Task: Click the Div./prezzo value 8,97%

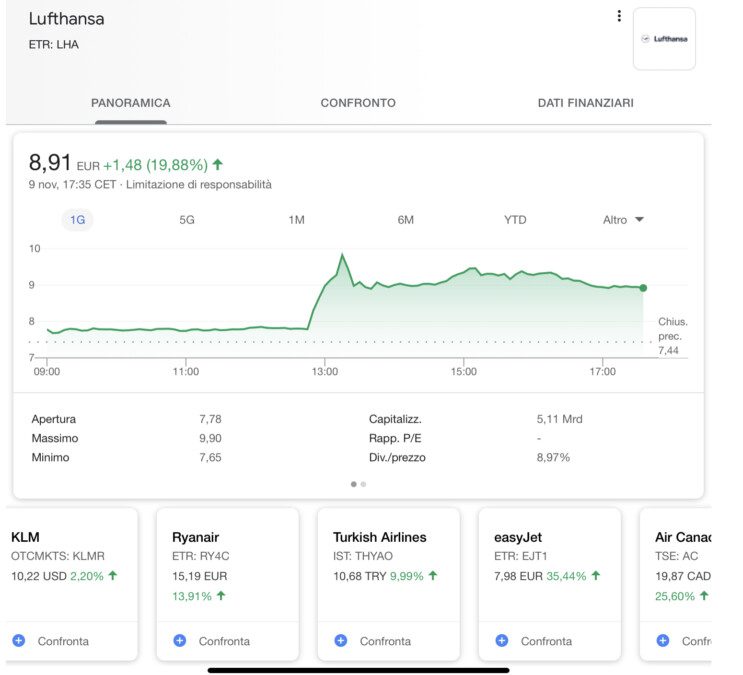Action: [553, 457]
